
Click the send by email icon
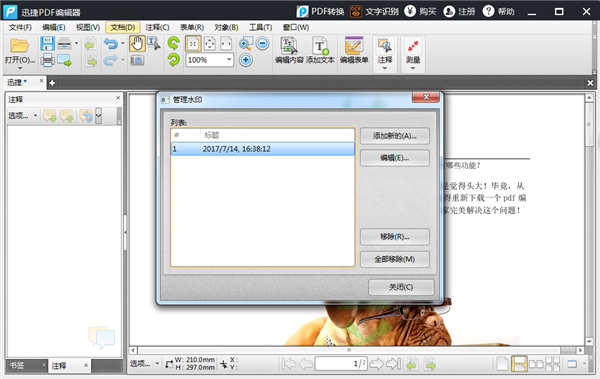tap(64, 60)
